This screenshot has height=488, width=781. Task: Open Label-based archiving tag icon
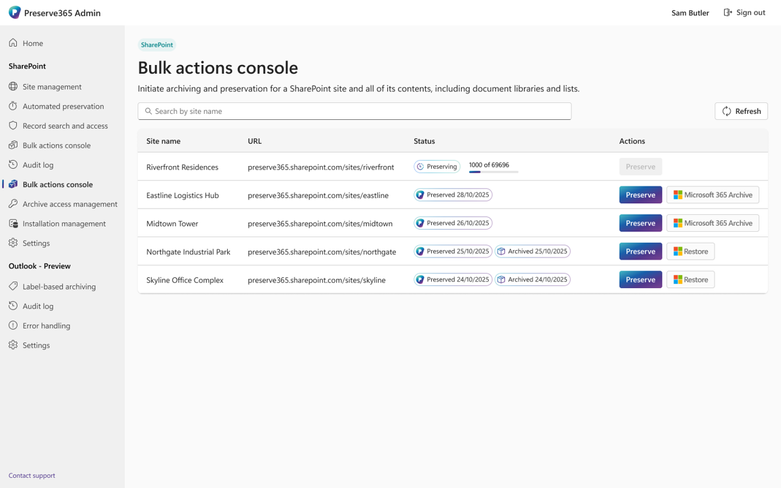[x=13, y=286]
